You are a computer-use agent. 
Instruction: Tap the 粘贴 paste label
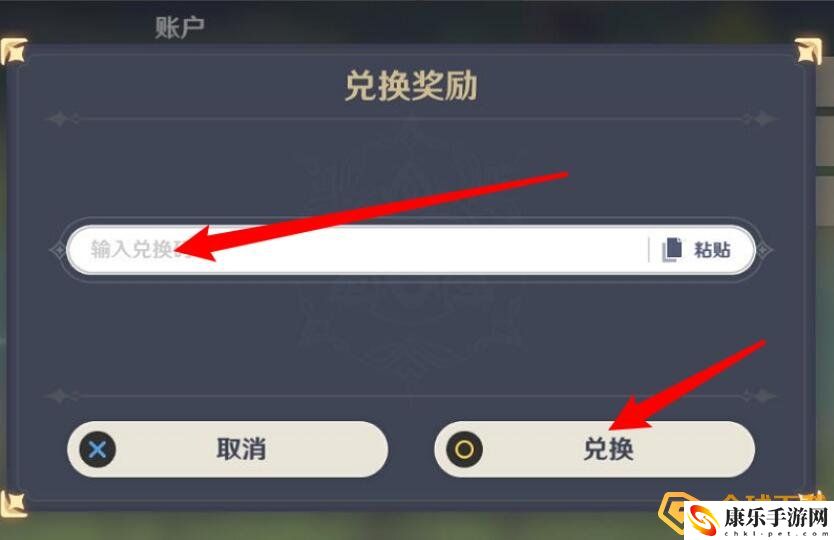pos(712,250)
